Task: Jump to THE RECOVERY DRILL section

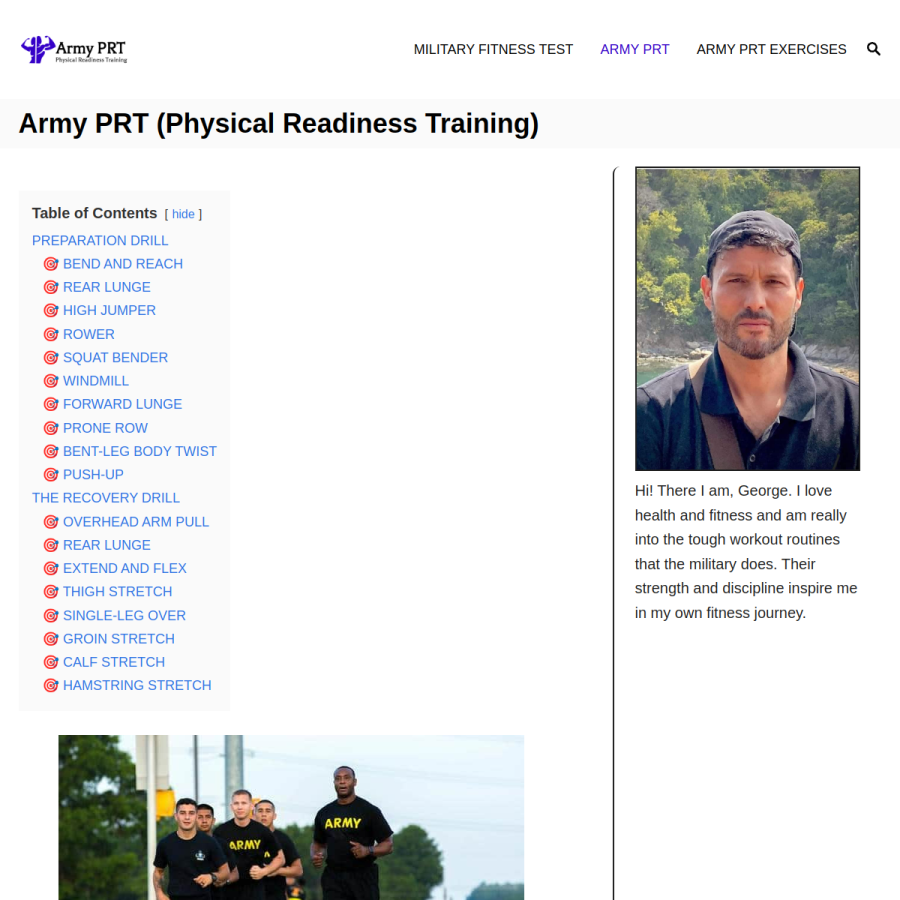Action: click(106, 498)
